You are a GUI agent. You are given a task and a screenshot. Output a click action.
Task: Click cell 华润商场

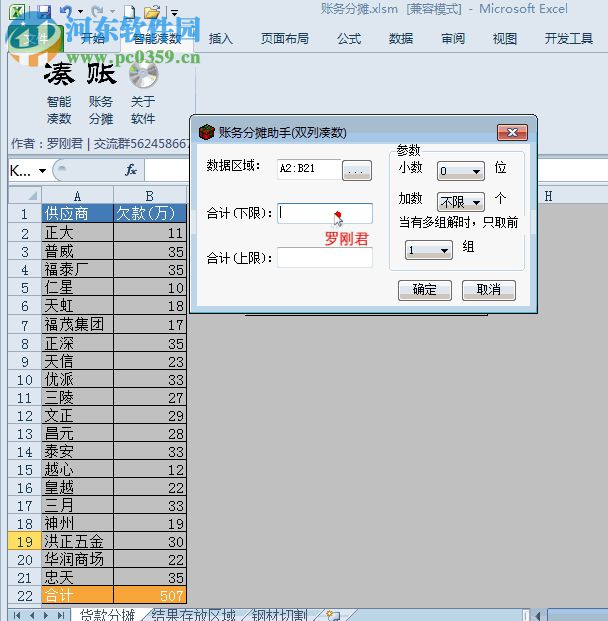(x=77, y=560)
